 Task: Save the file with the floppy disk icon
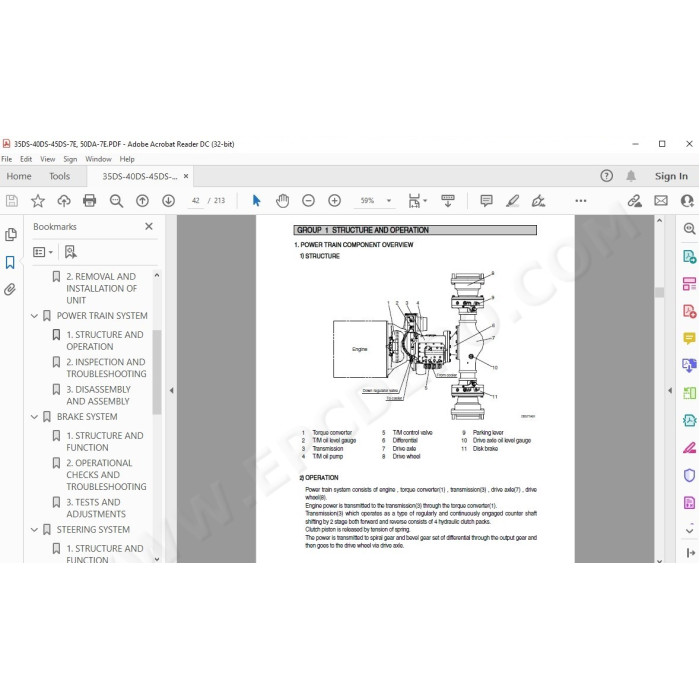12,201
